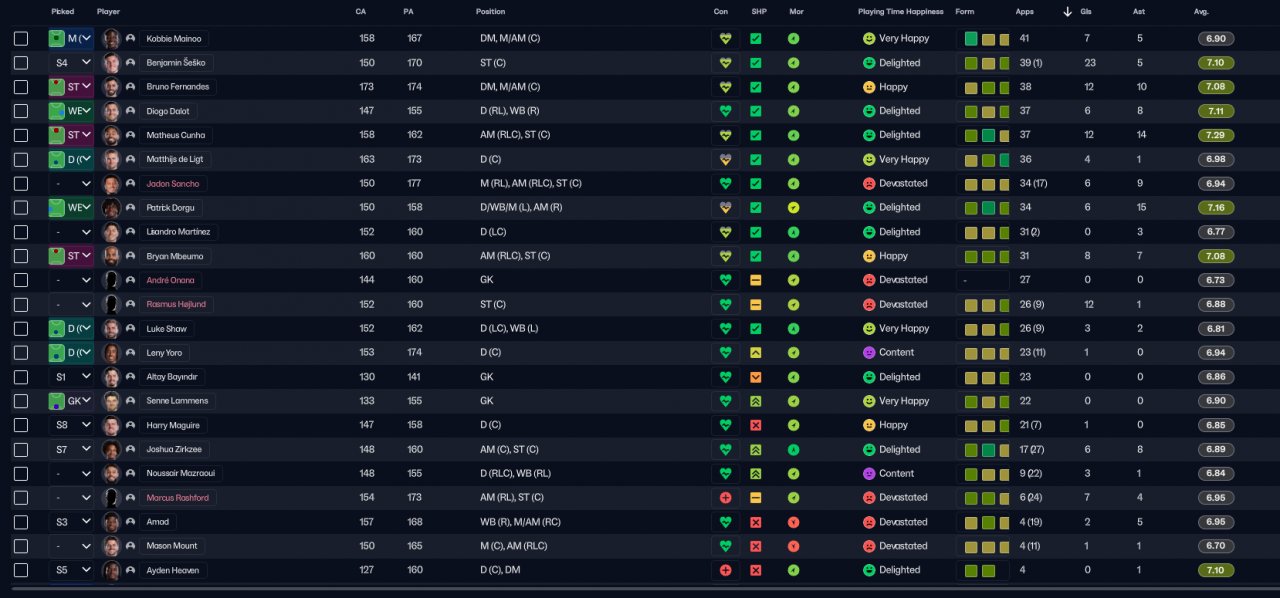Click Noussair Mazraoui's purple content face icon
This screenshot has height=598, width=1280.
pos(869,474)
